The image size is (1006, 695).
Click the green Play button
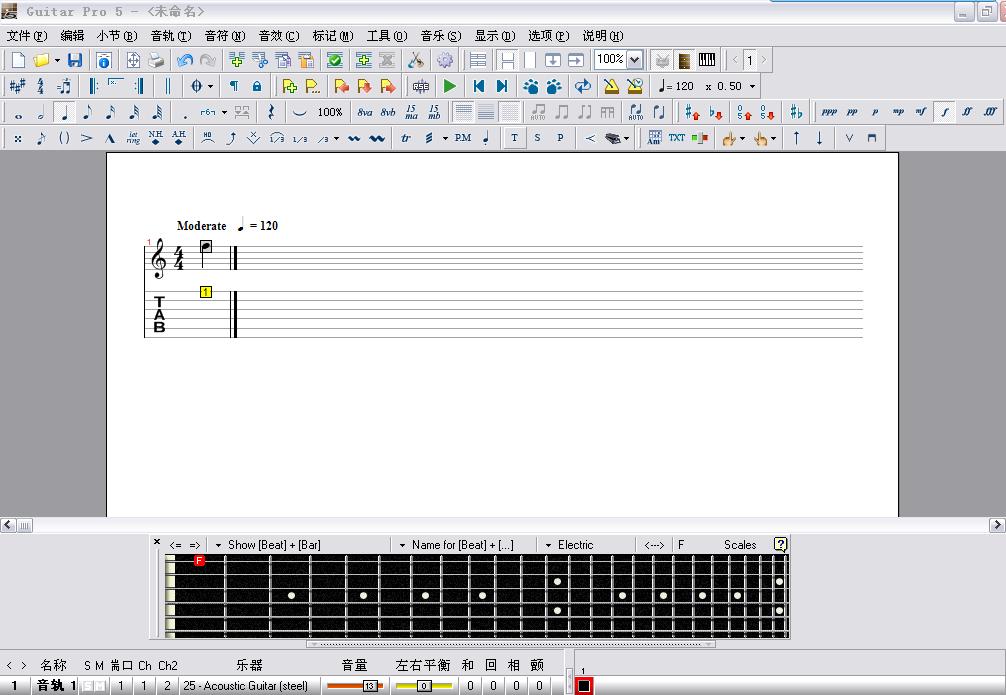pos(450,86)
